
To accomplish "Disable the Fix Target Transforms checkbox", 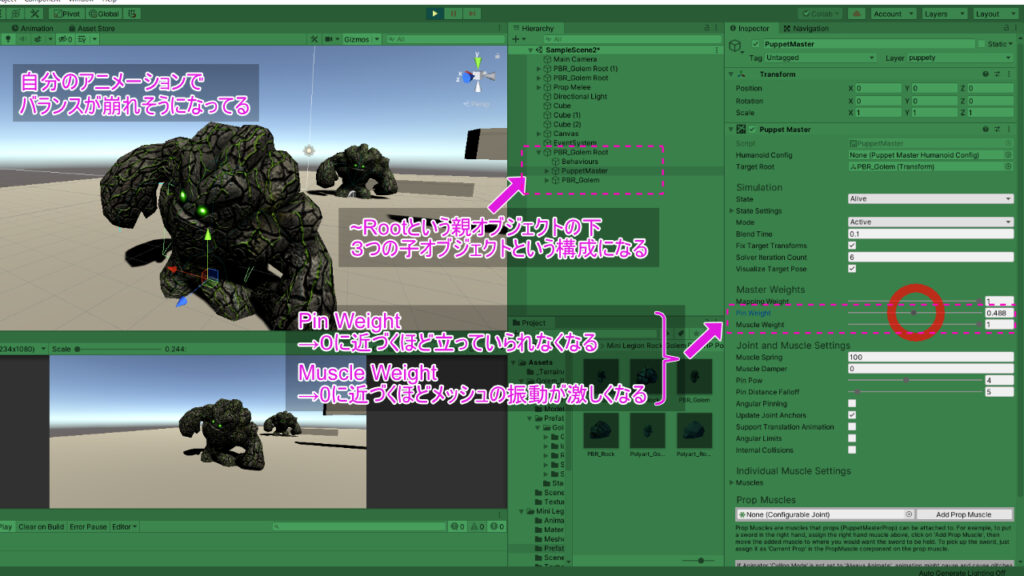I will click(x=852, y=245).
